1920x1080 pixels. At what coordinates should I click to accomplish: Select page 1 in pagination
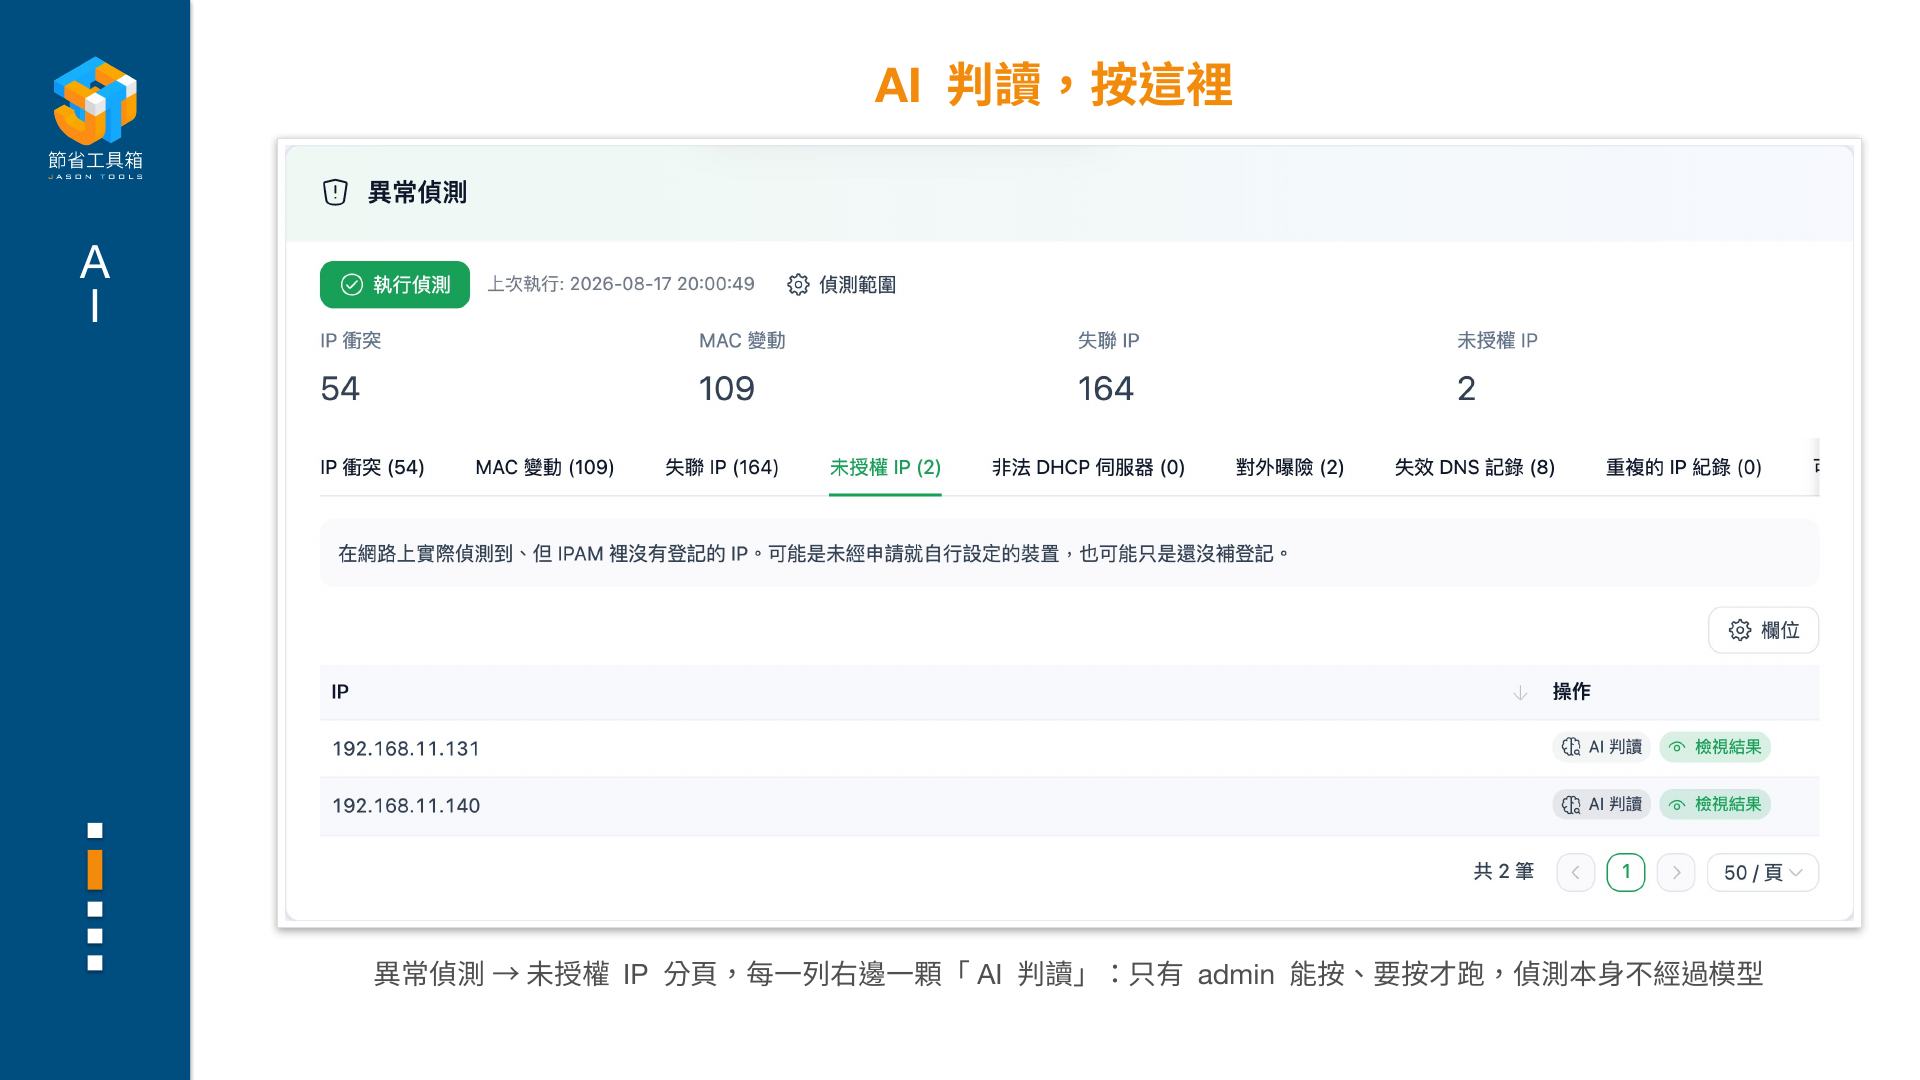coord(1626,872)
